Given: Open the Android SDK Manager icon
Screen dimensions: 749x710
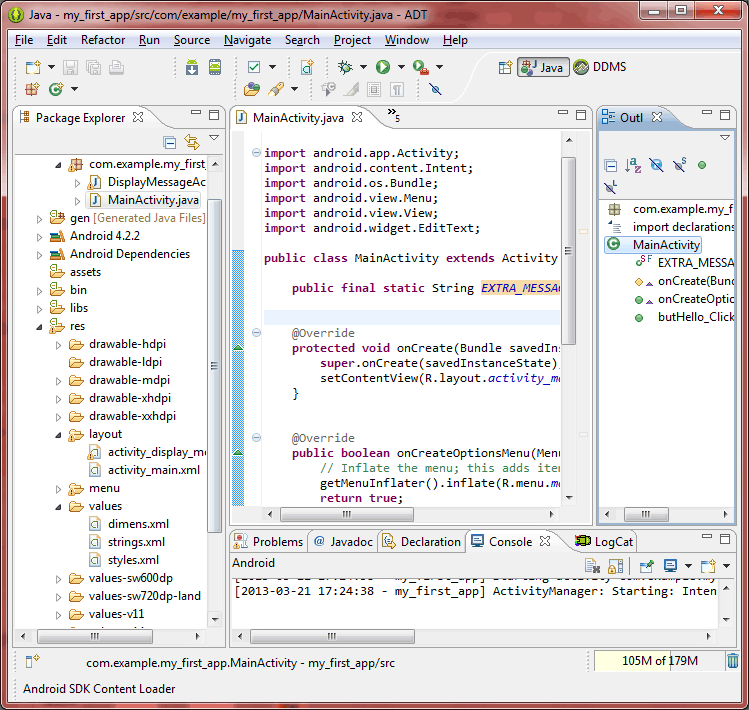Looking at the screenshot, I should [192, 67].
